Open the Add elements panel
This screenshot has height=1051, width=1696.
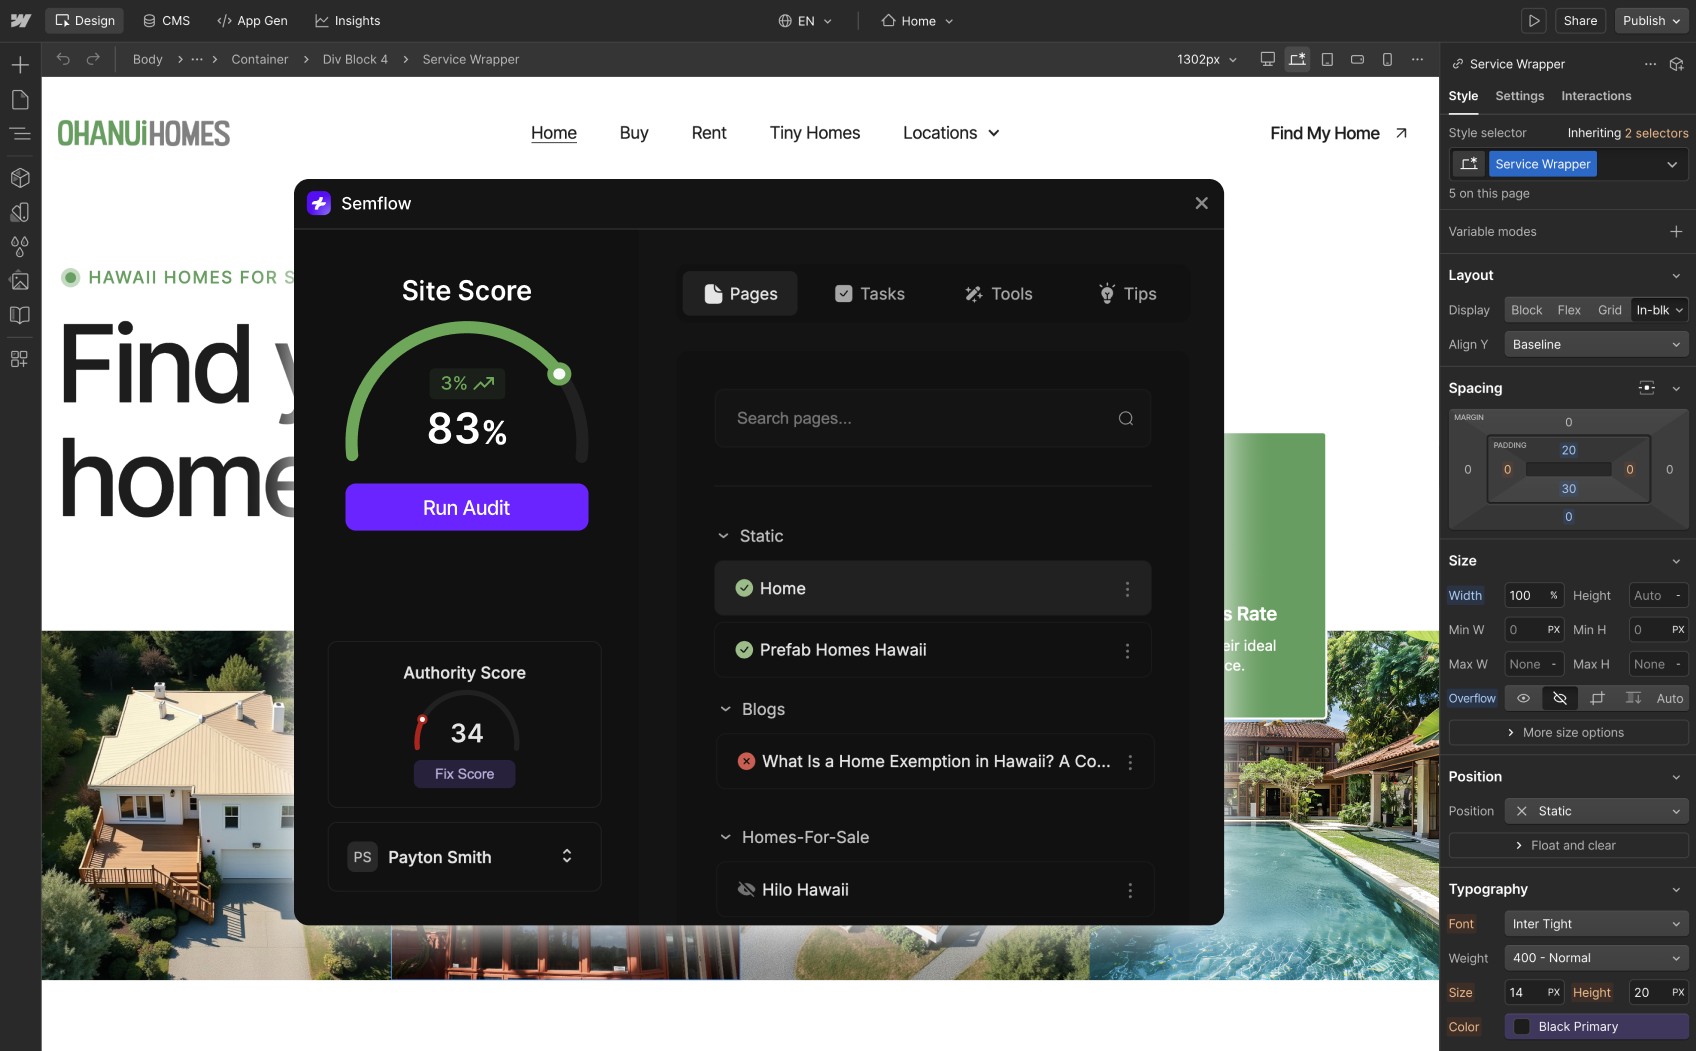coord(20,66)
